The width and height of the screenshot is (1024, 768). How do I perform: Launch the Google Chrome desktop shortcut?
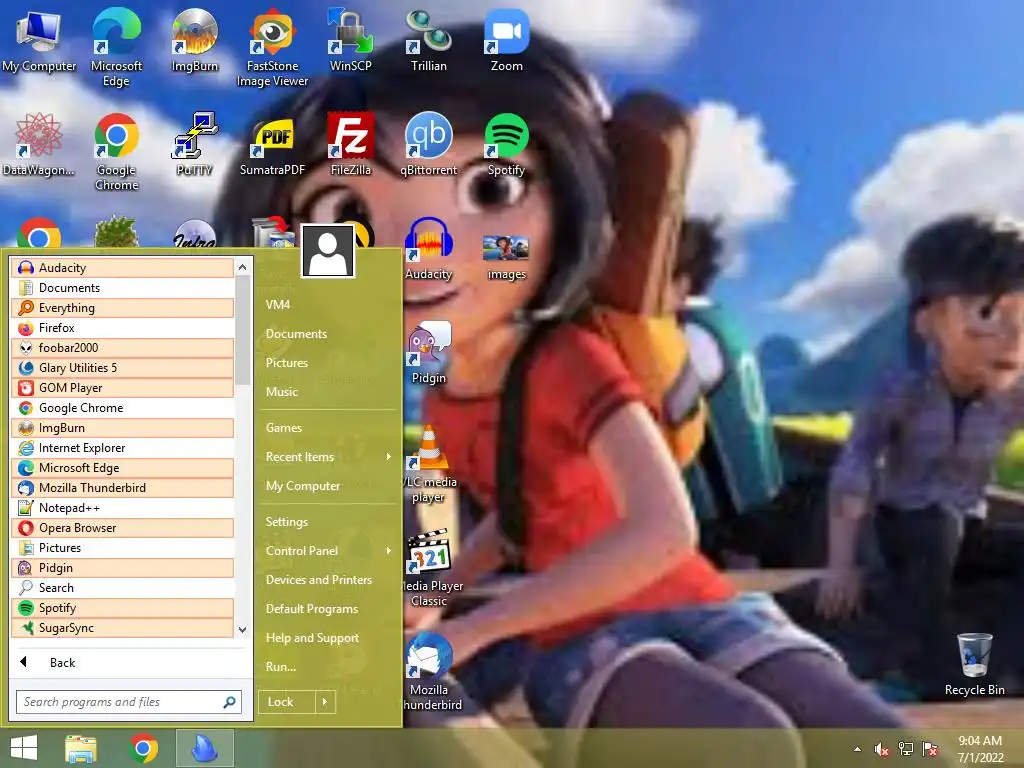pyautogui.click(x=116, y=152)
